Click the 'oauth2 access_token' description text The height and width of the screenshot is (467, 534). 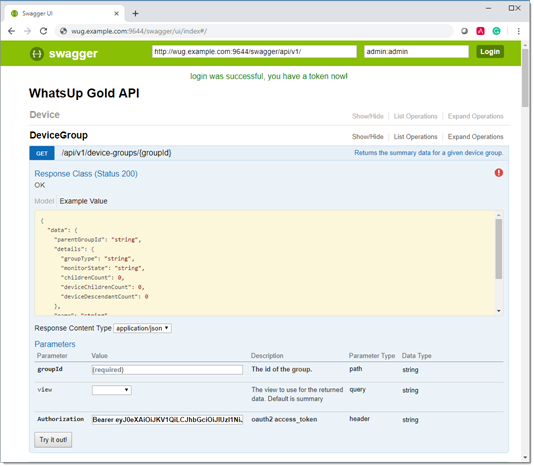point(284,420)
